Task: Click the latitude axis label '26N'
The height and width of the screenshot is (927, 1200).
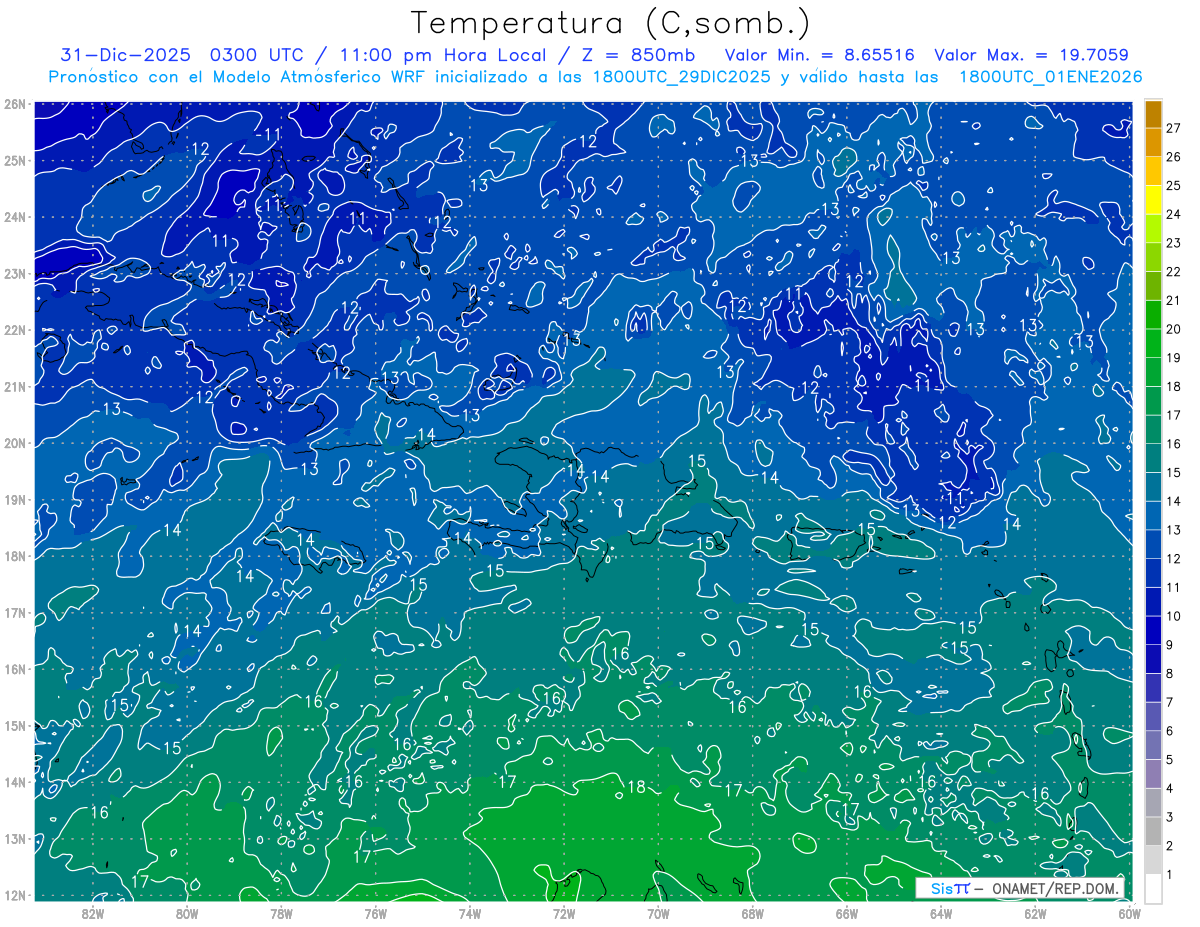Action: (x=15, y=104)
